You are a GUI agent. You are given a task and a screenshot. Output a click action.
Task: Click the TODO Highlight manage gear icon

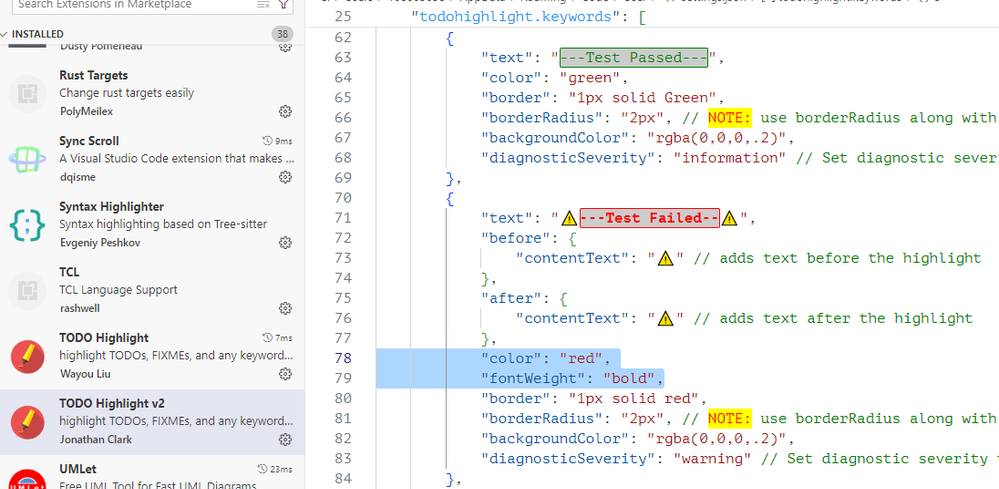pos(285,374)
